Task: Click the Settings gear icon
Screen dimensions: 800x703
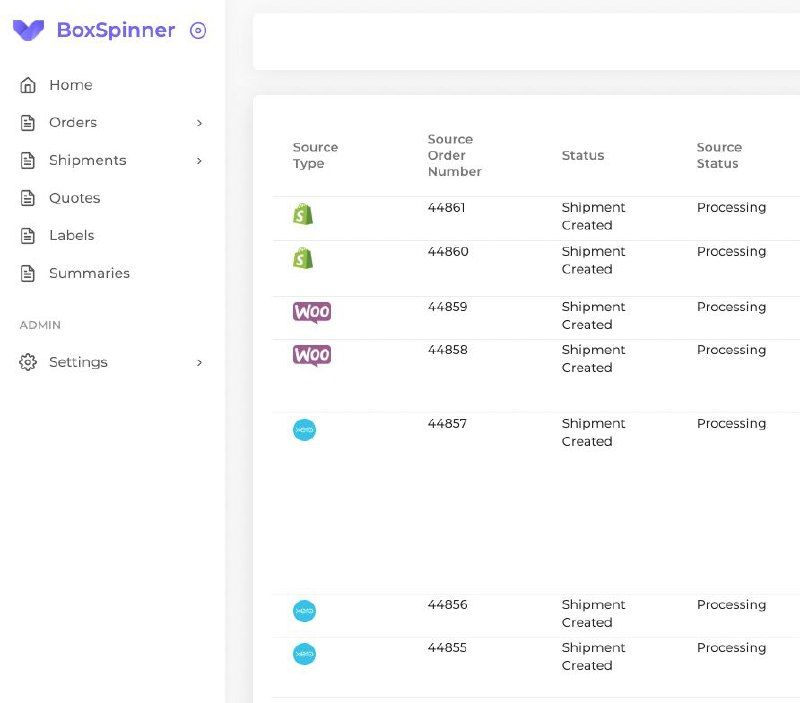Action: pos(28,362)
